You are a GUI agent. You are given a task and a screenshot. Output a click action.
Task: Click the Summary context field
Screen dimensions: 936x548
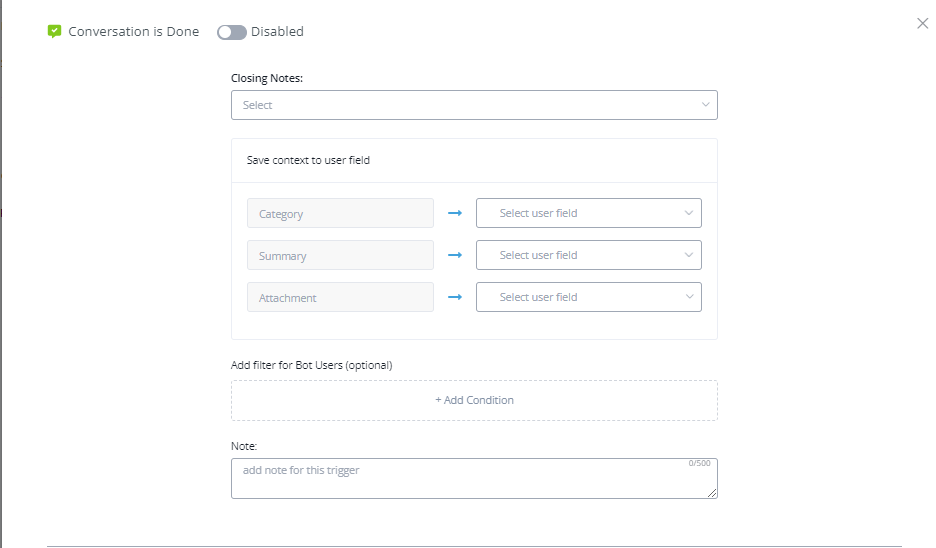(340, 255)
